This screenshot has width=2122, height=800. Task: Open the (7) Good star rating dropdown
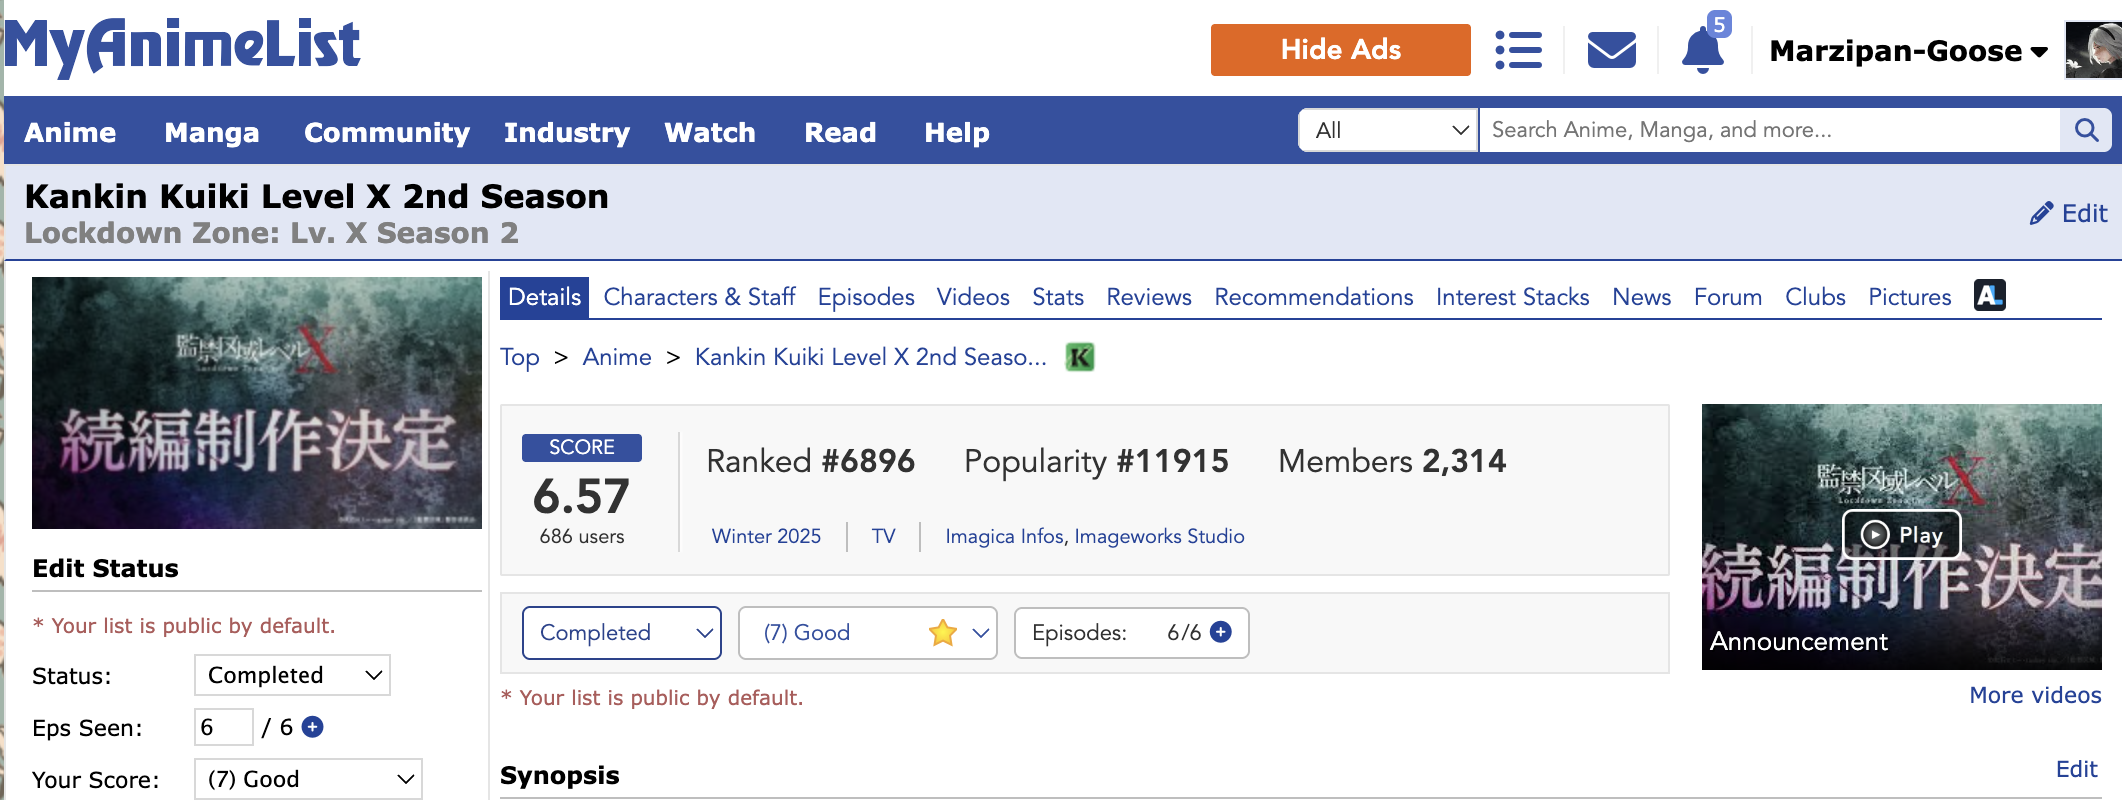tap(867, 633)
